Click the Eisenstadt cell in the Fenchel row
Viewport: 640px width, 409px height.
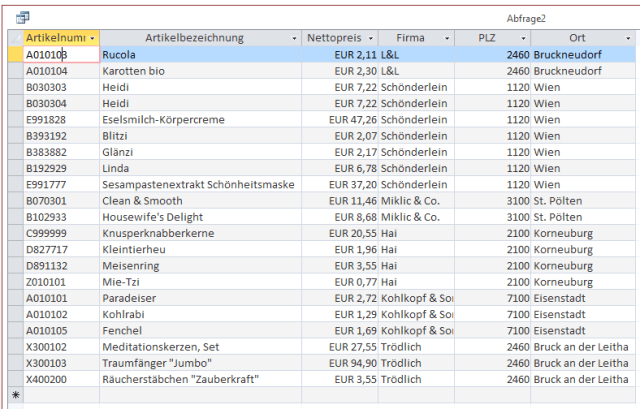(580, 330)
